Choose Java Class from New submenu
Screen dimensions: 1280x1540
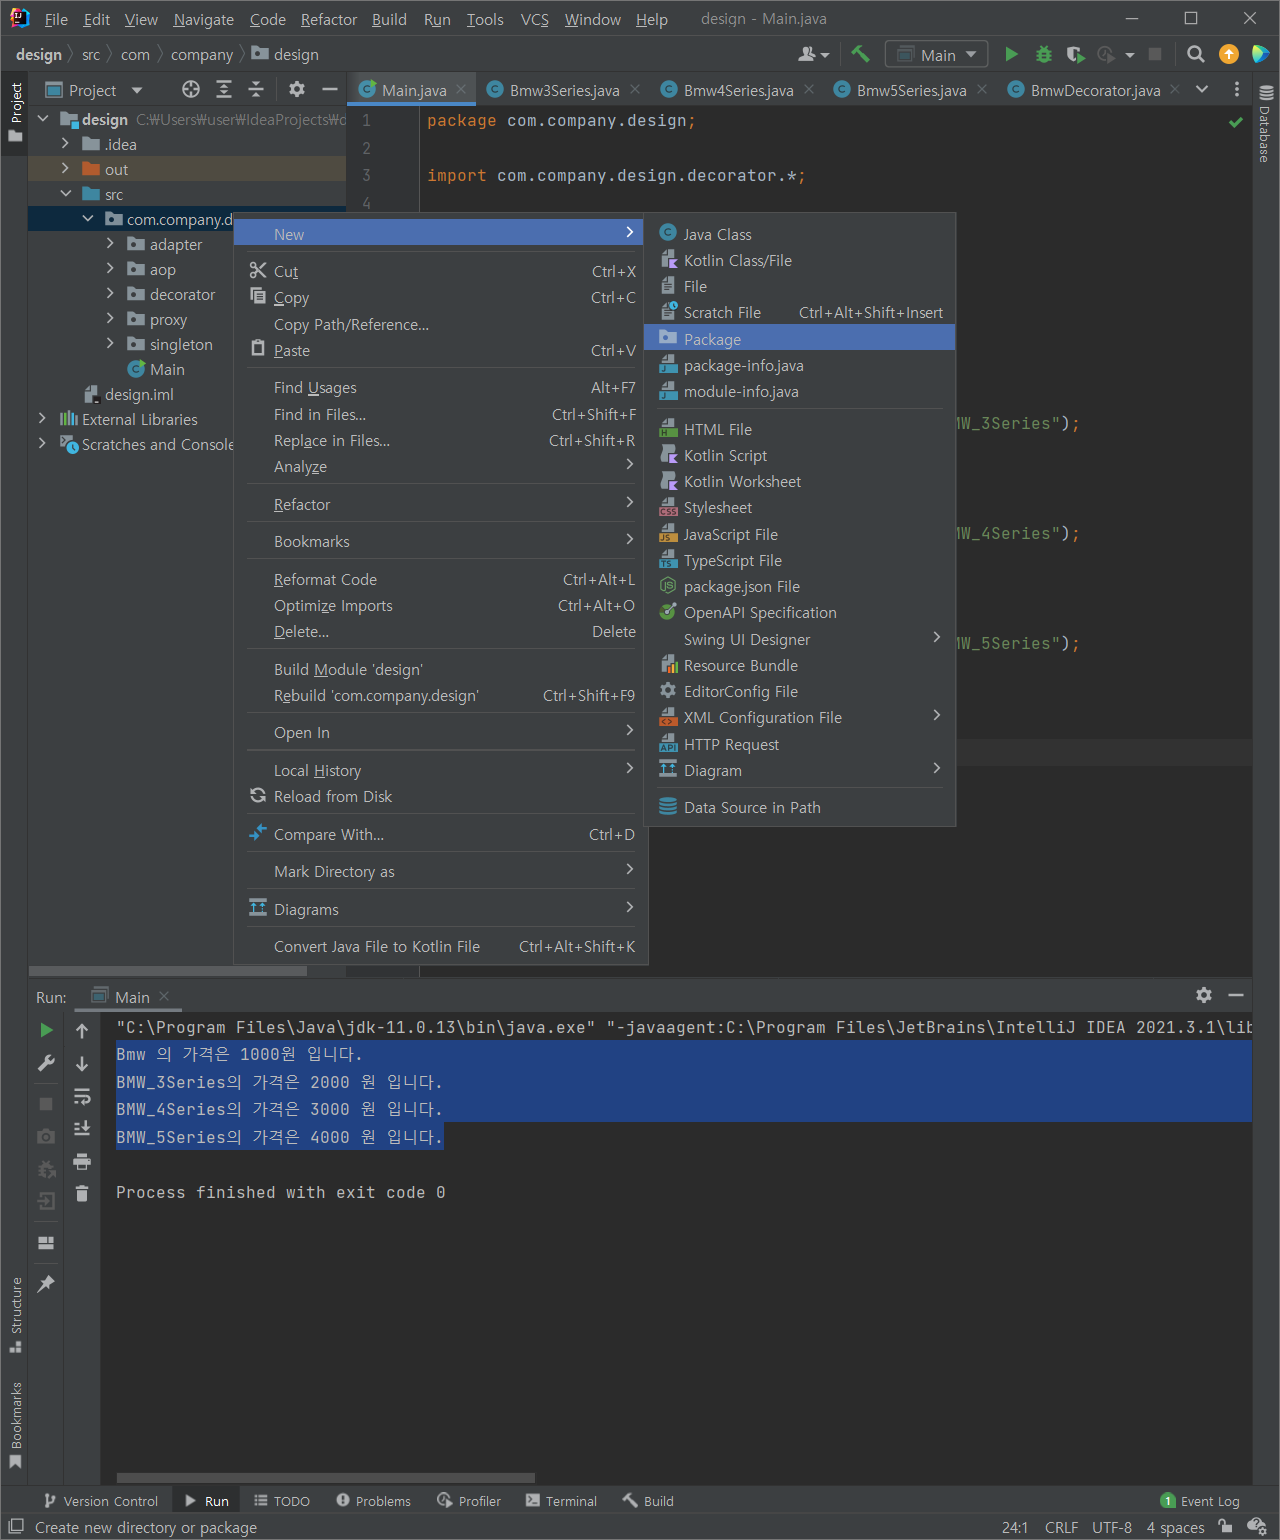click(x=800, y=234)
